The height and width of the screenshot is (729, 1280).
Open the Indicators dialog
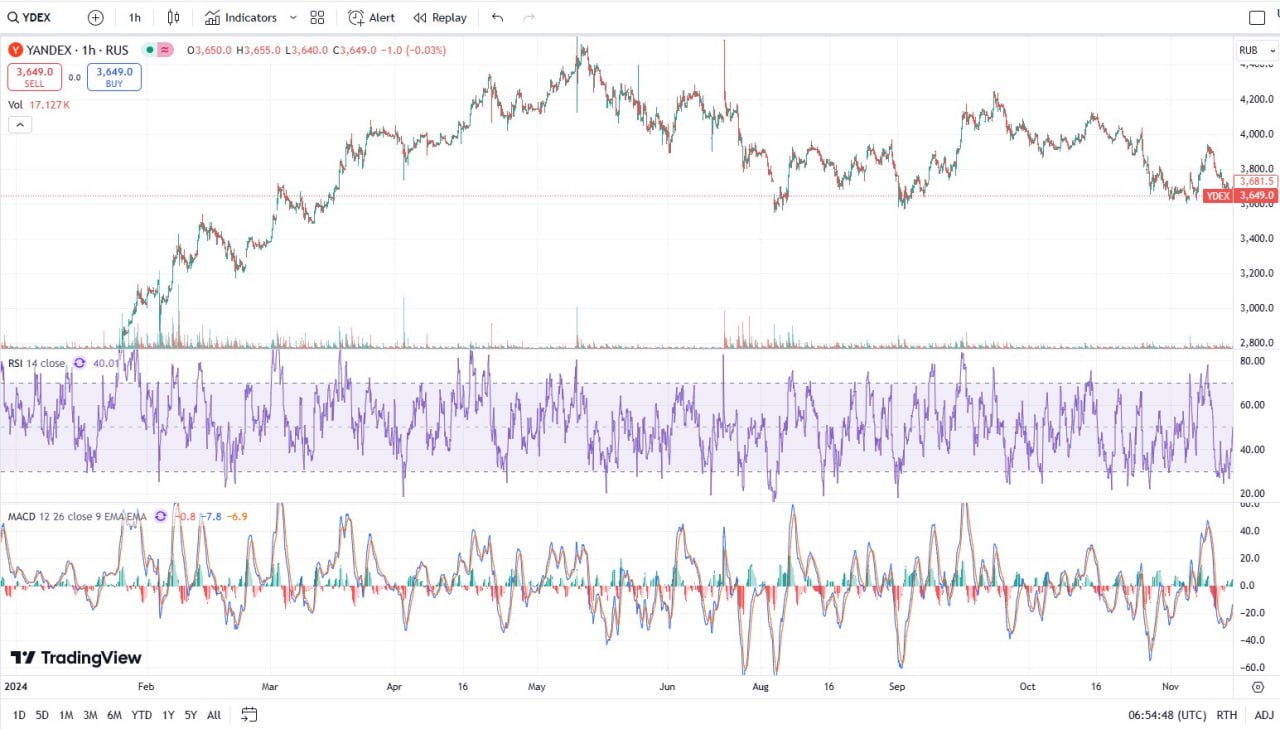point(241,17)
